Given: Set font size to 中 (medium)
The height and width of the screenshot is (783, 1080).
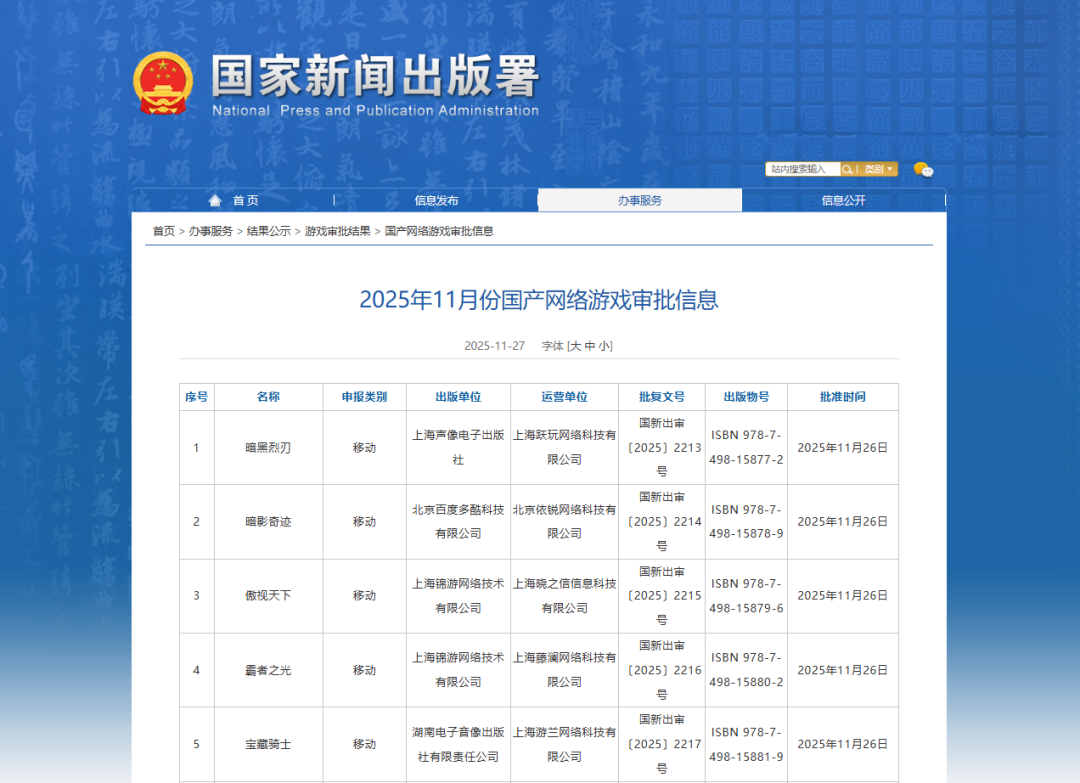Looking at the screenshot, I should [x=590, y=346].
